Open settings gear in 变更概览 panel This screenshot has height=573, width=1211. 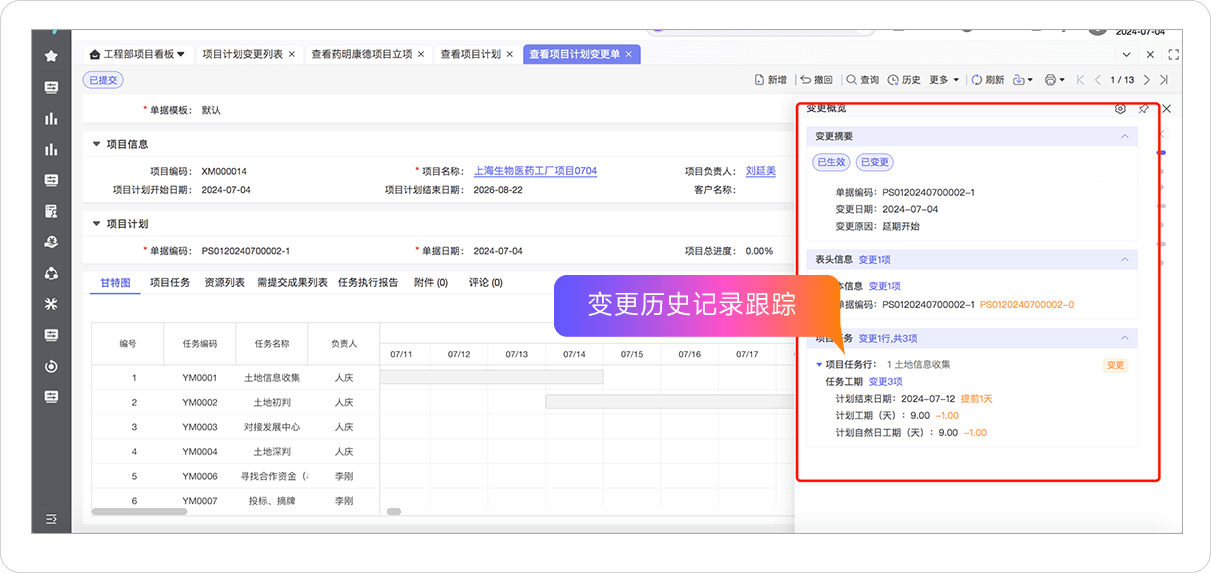click(x=1120, y=109)
